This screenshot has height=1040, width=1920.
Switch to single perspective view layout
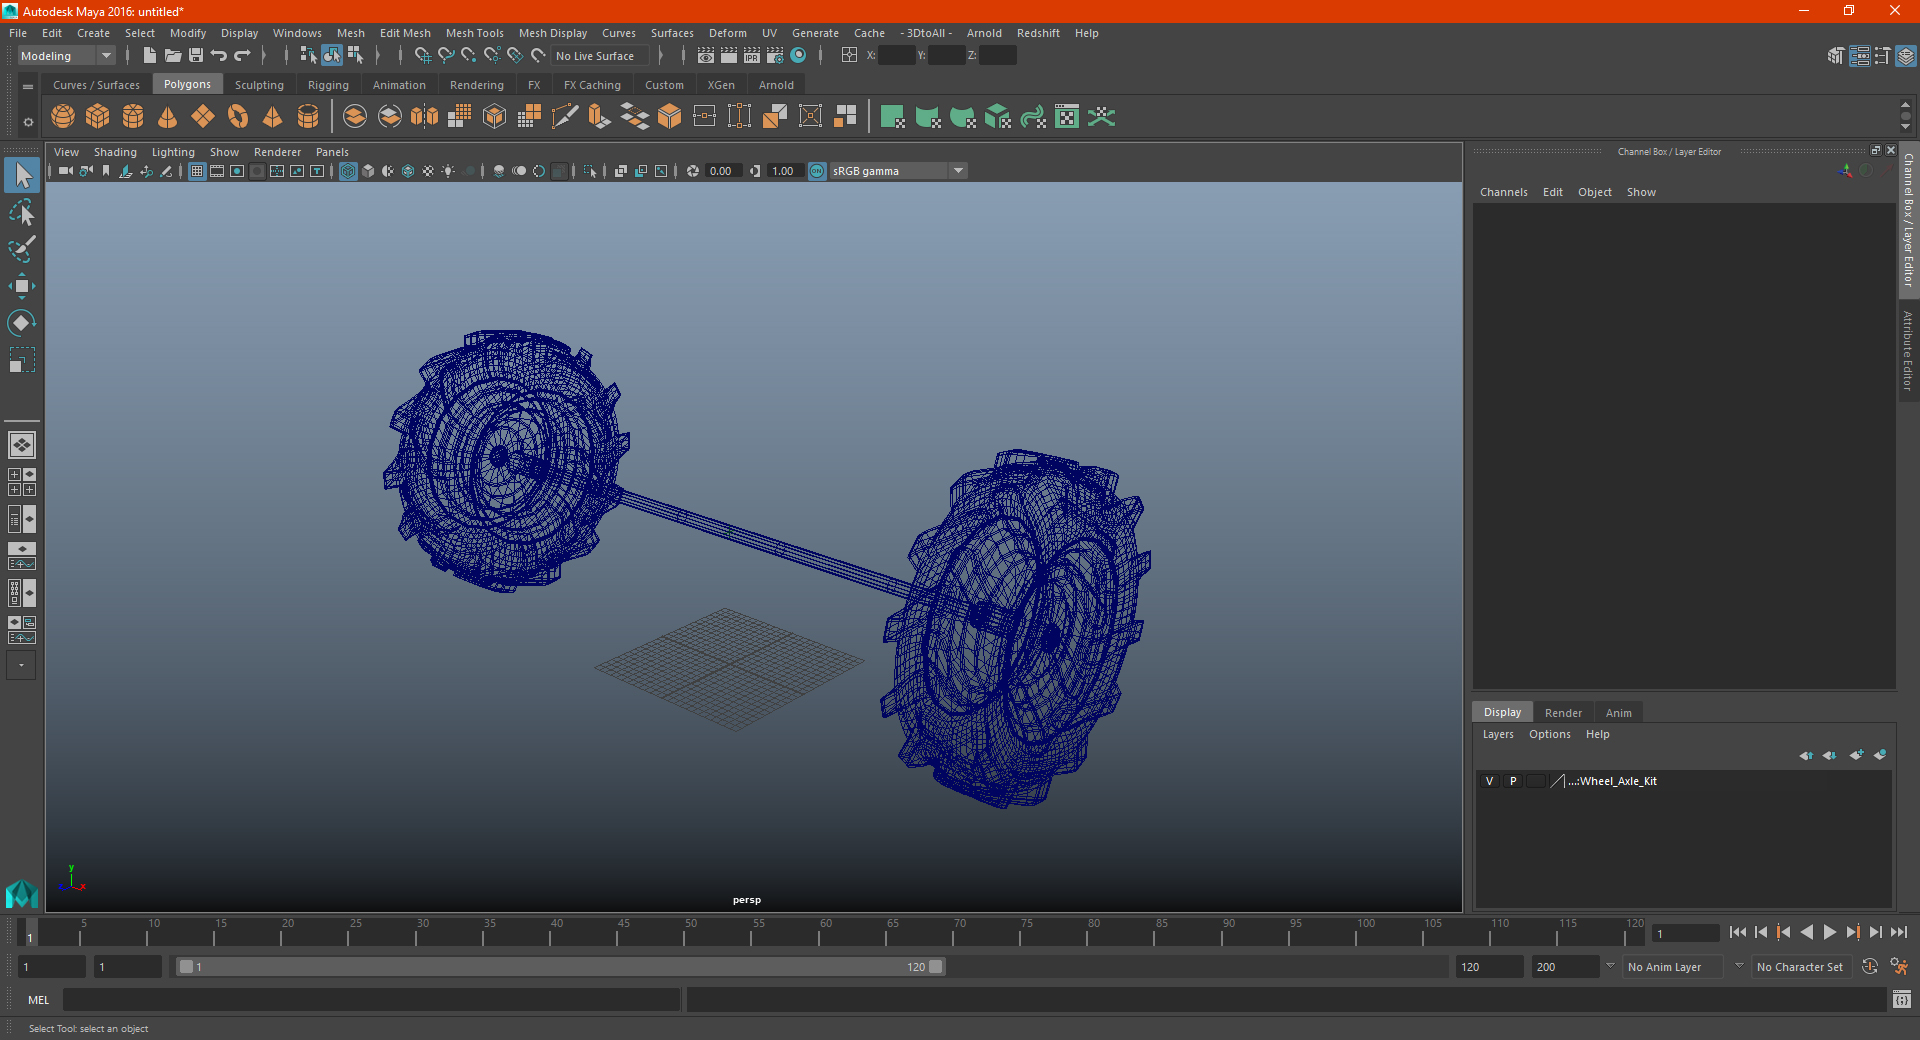coord(22,445)
